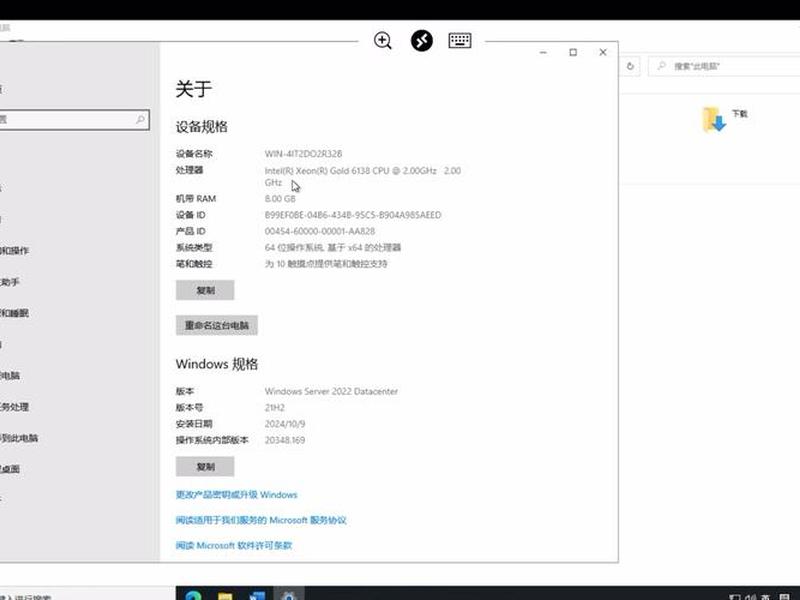Click 重命名这台电脑 button
800x600 pixels.
pyautogui.click(x=217, y=325)
